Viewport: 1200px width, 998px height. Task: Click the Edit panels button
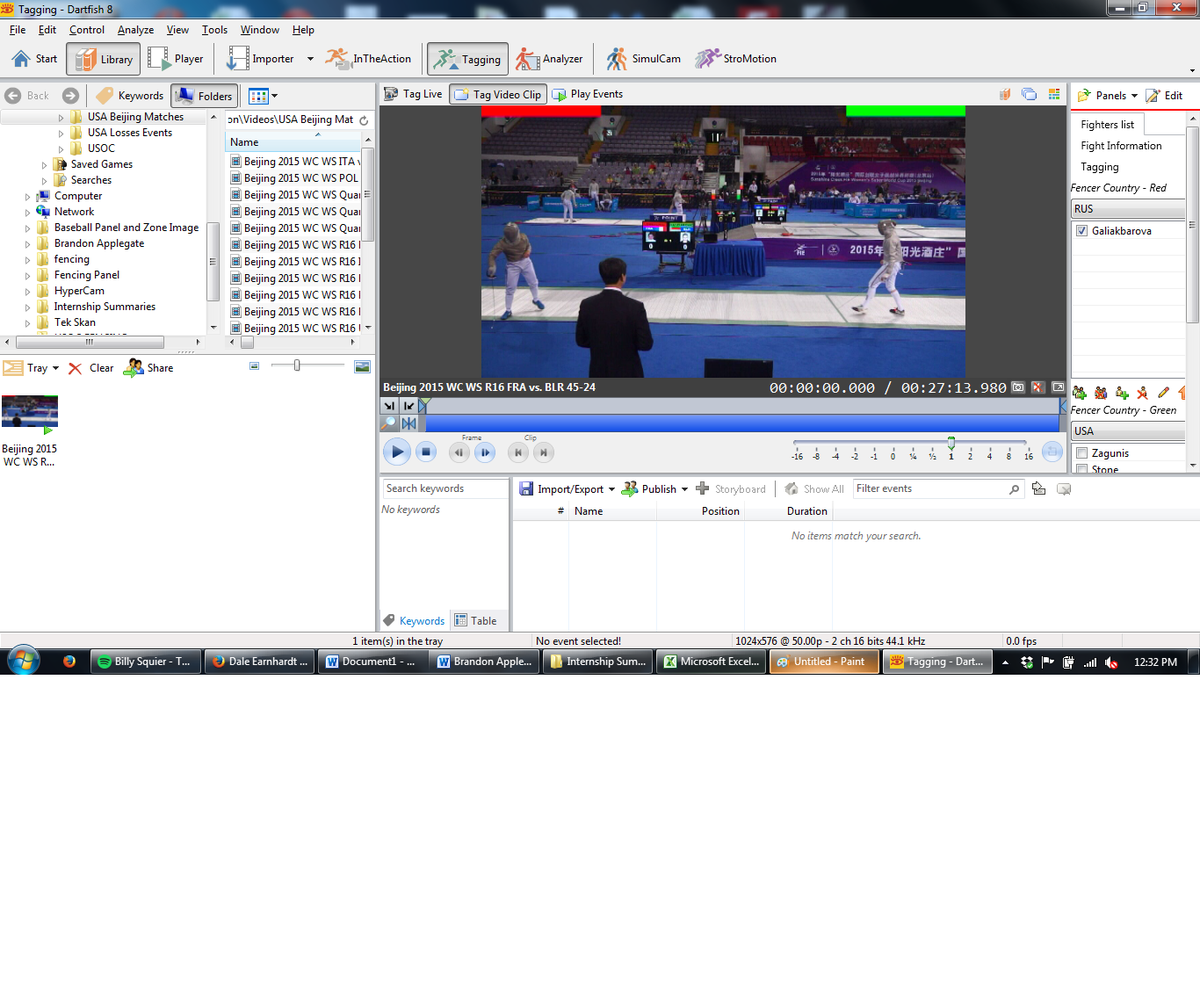[x=1164, y=96]
